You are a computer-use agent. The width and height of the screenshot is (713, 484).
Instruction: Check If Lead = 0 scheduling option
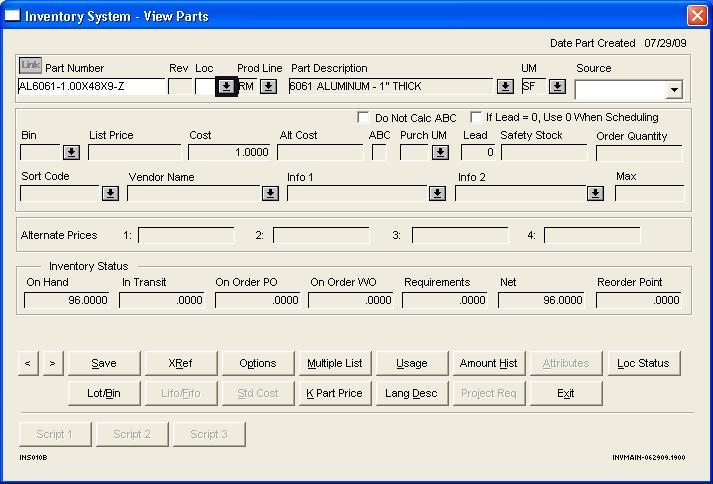[x=476, y=117]
